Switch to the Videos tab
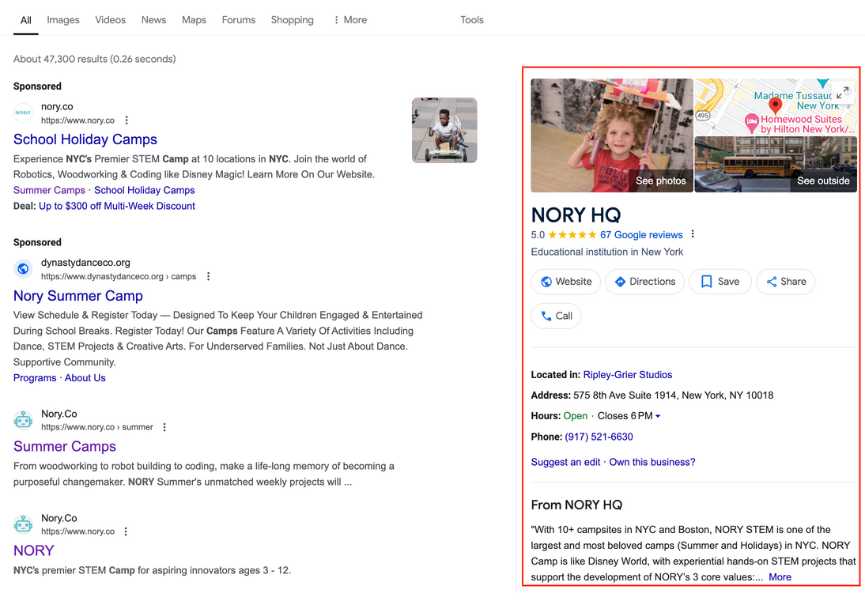Viewport: 865px width, 600px height. coord(110,20)
